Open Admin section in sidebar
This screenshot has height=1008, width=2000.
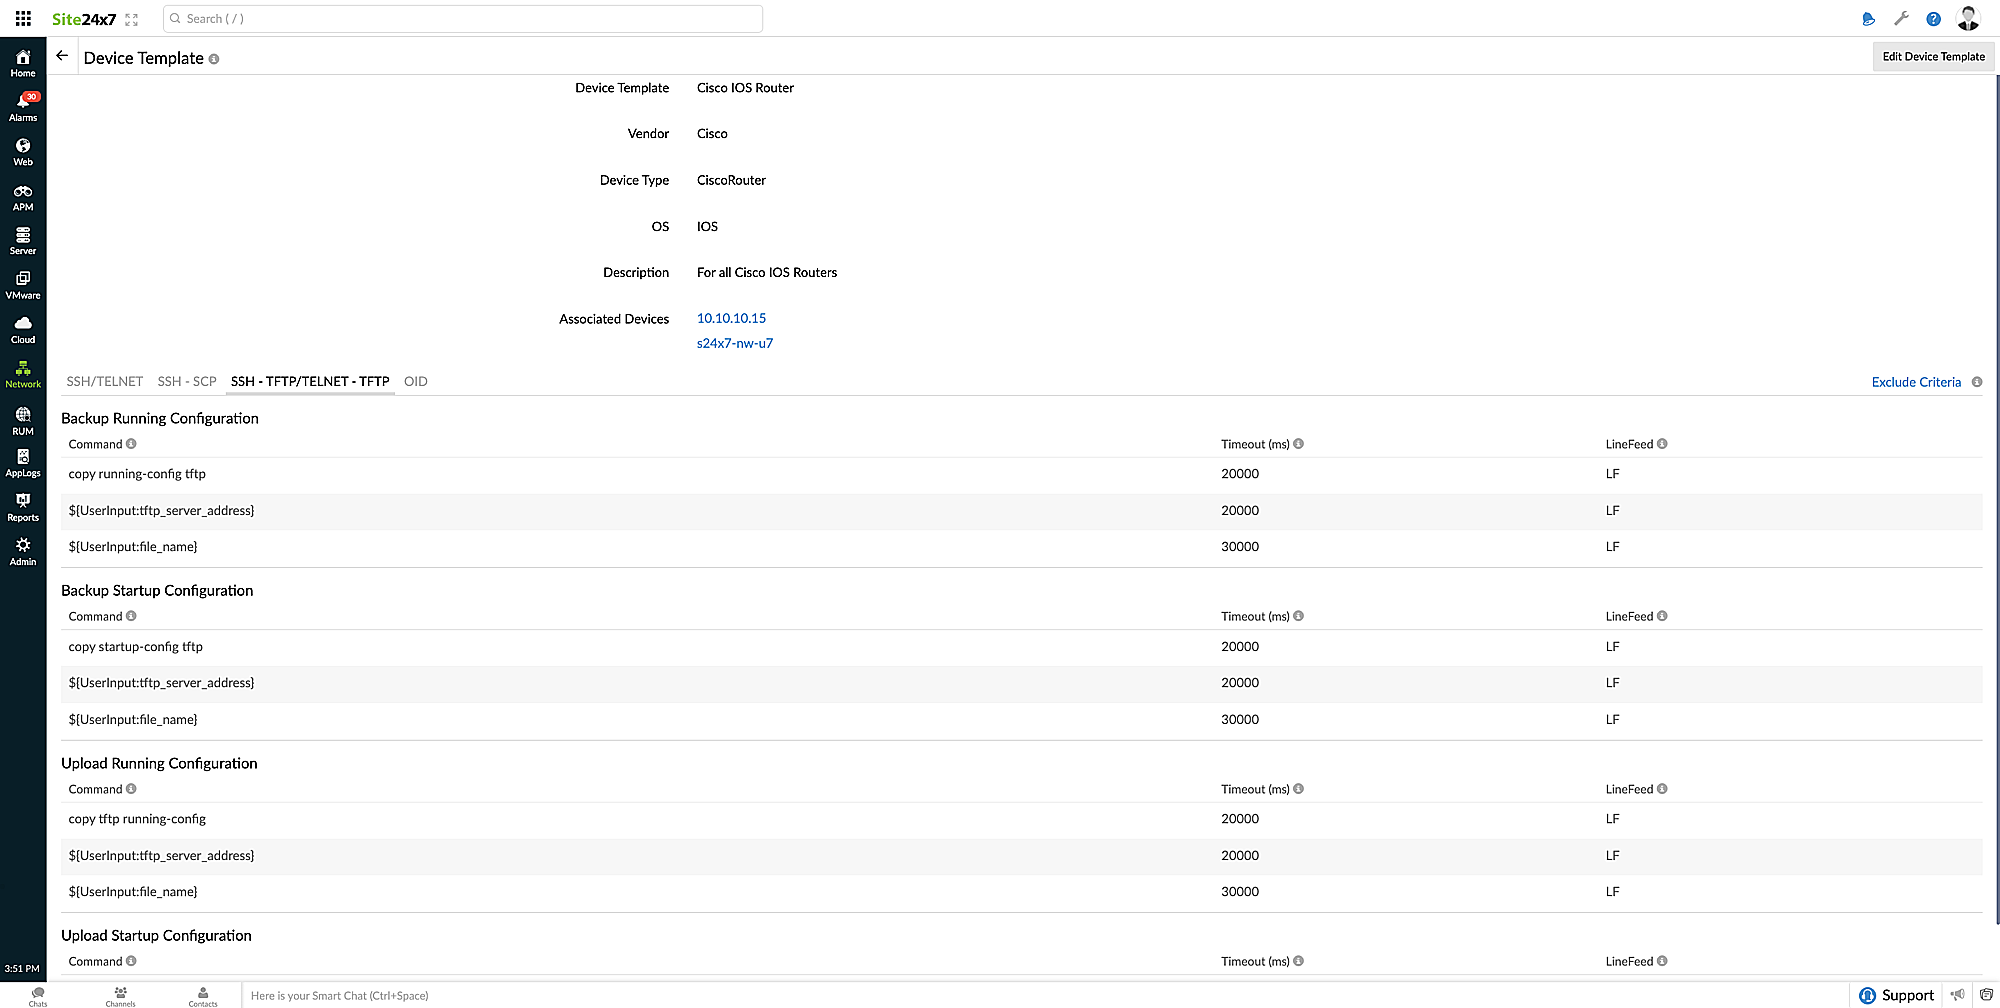(x=23, y=551)
